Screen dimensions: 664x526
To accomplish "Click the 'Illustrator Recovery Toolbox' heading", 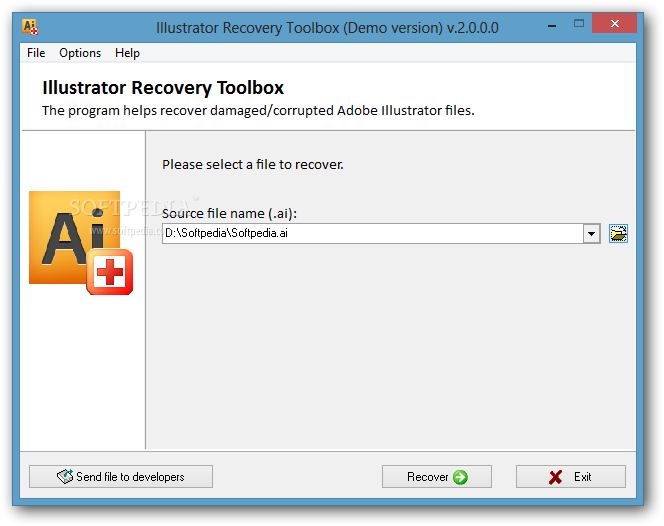I will point(163,88).
